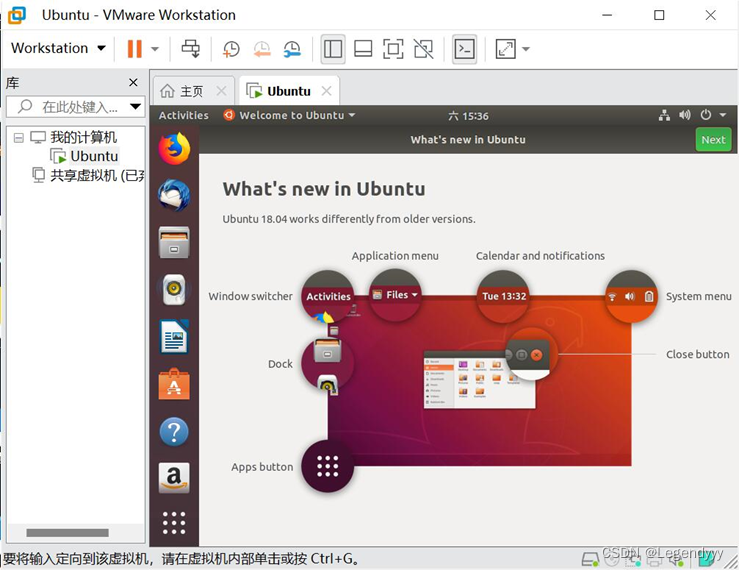Open Ubuntu Software from the dock

pos(174,384)
